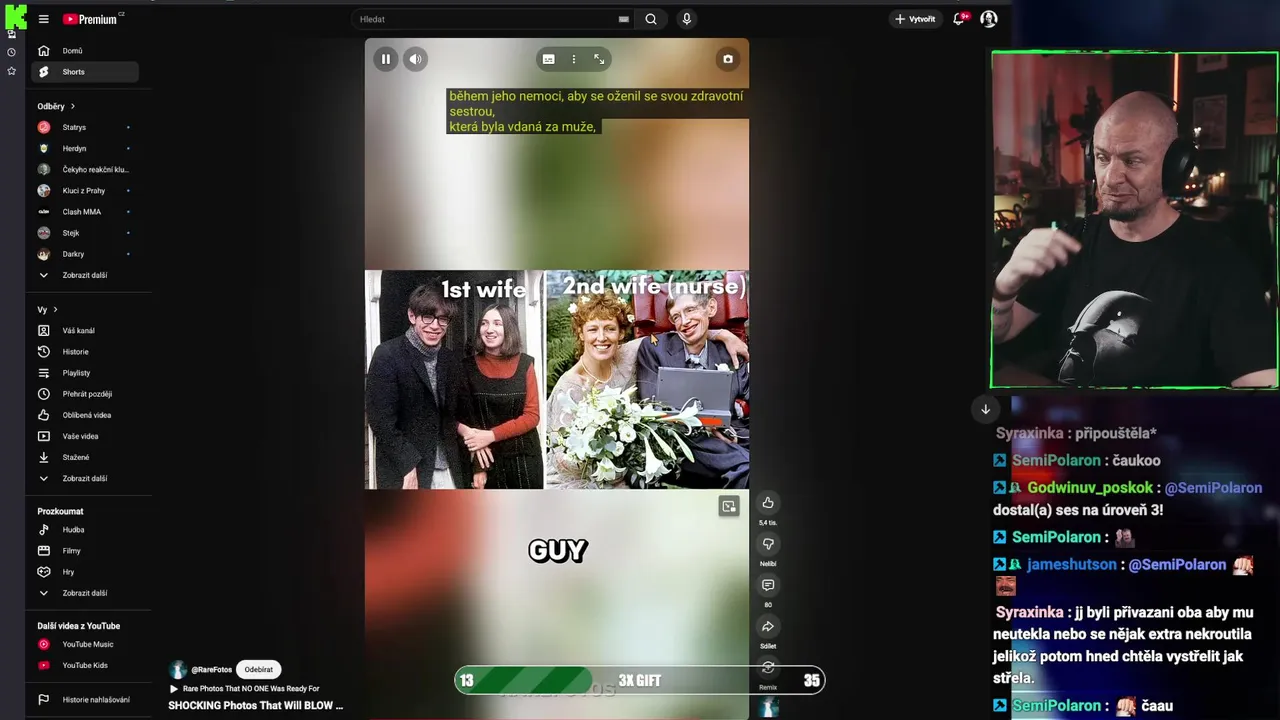
Task: Expand the Odběry section
Action: point(56,106)
